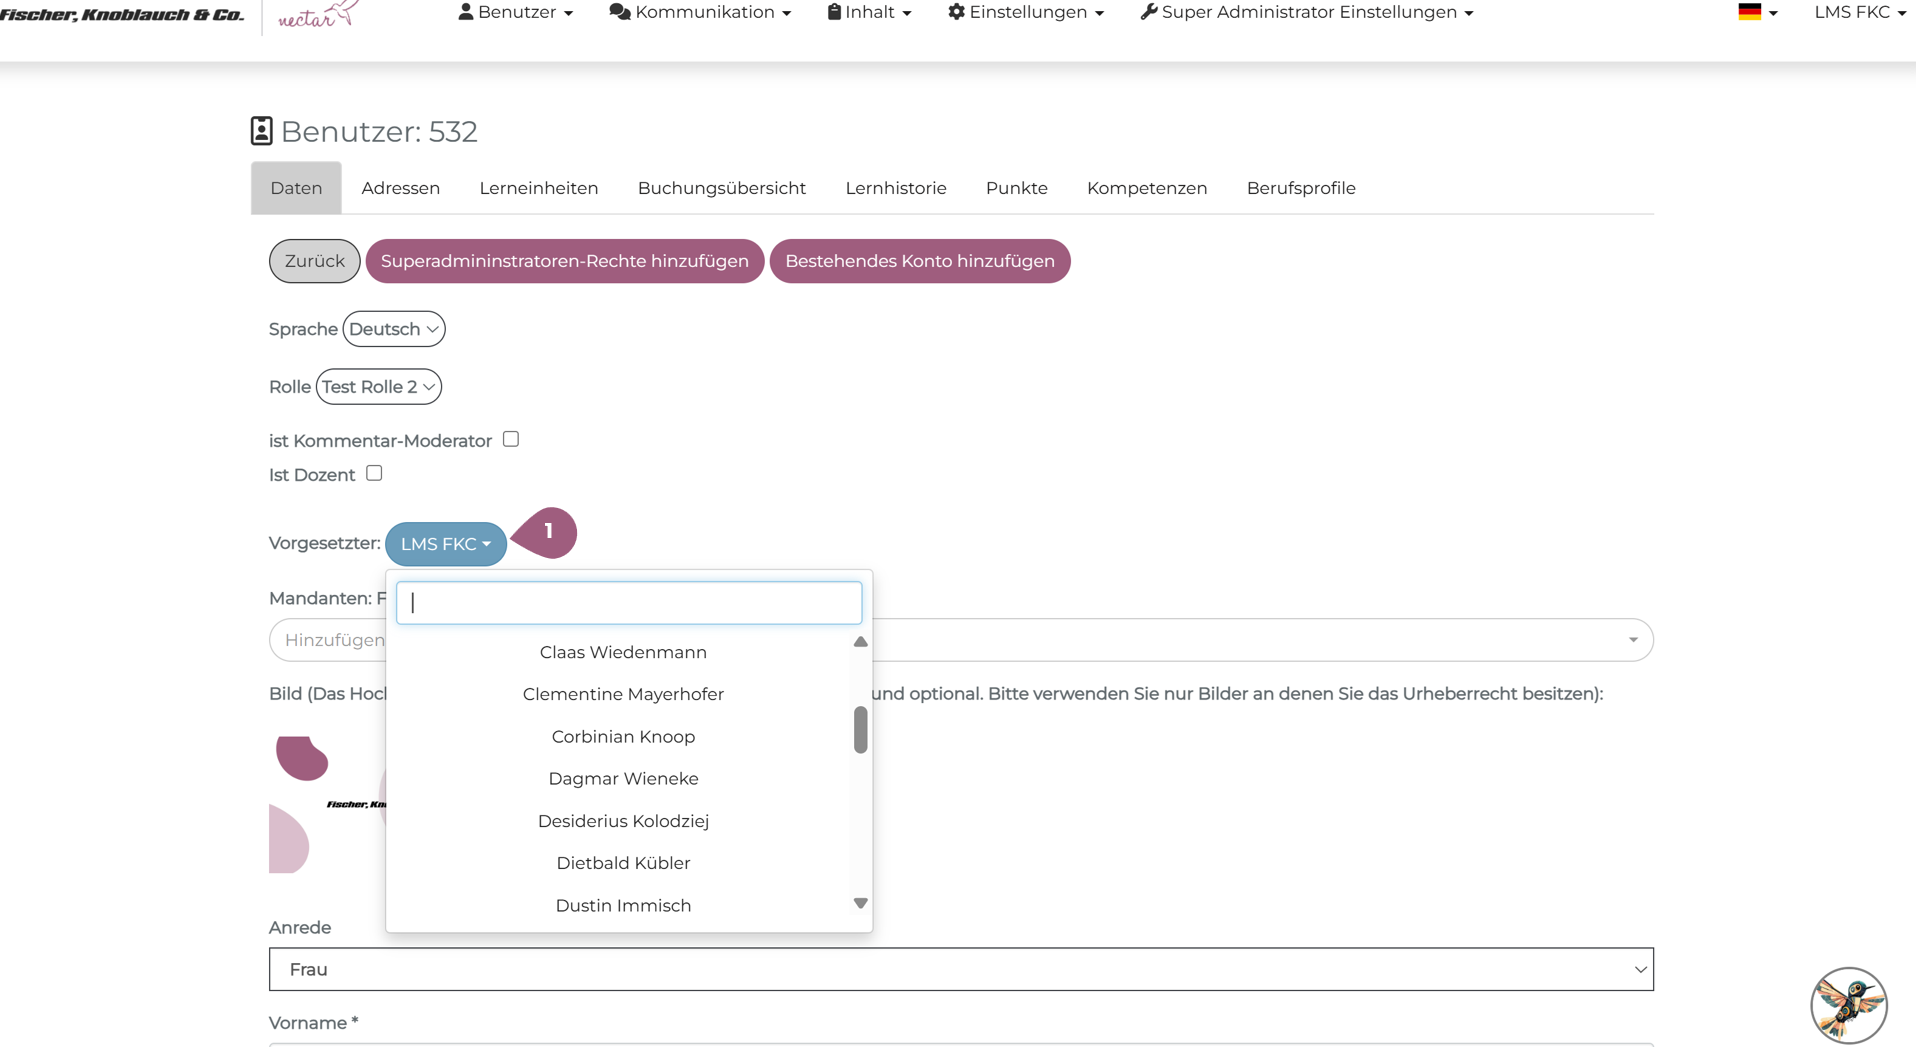
Task: Click the user badge icon beside Benutzer: 532
Action: click(261, 131)
